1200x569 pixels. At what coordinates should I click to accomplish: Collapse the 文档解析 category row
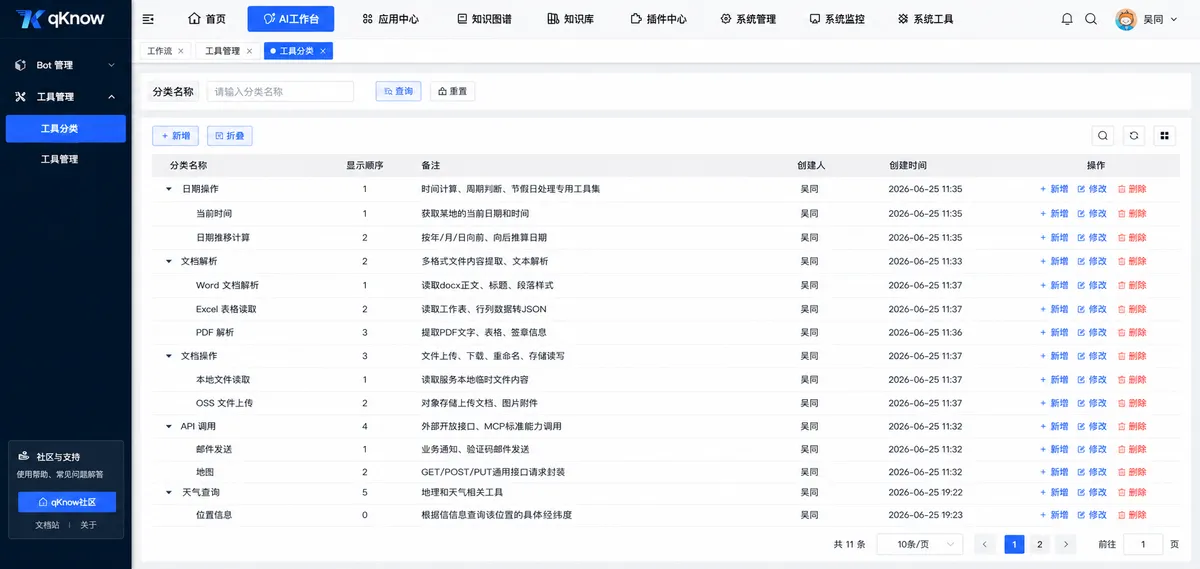(169, 261)
